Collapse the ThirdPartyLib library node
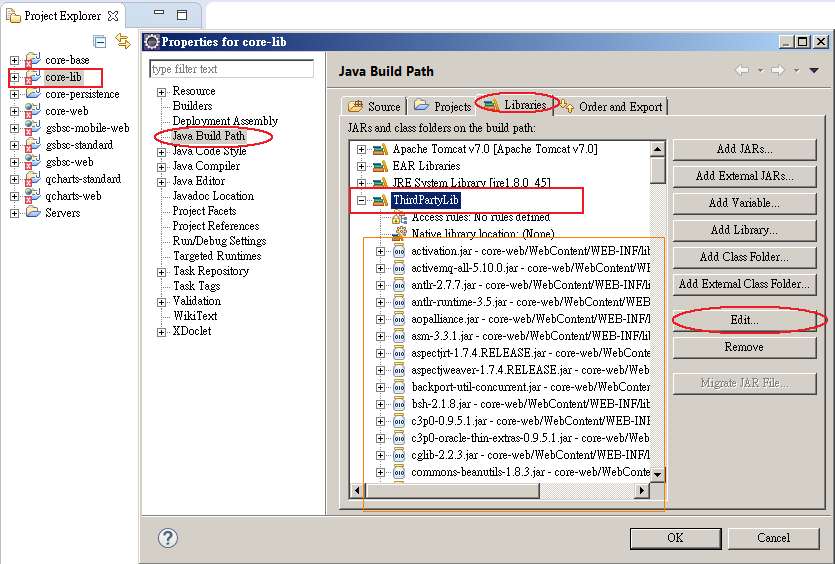This screenshot has height=564, width=835. [x=361, y=201]
